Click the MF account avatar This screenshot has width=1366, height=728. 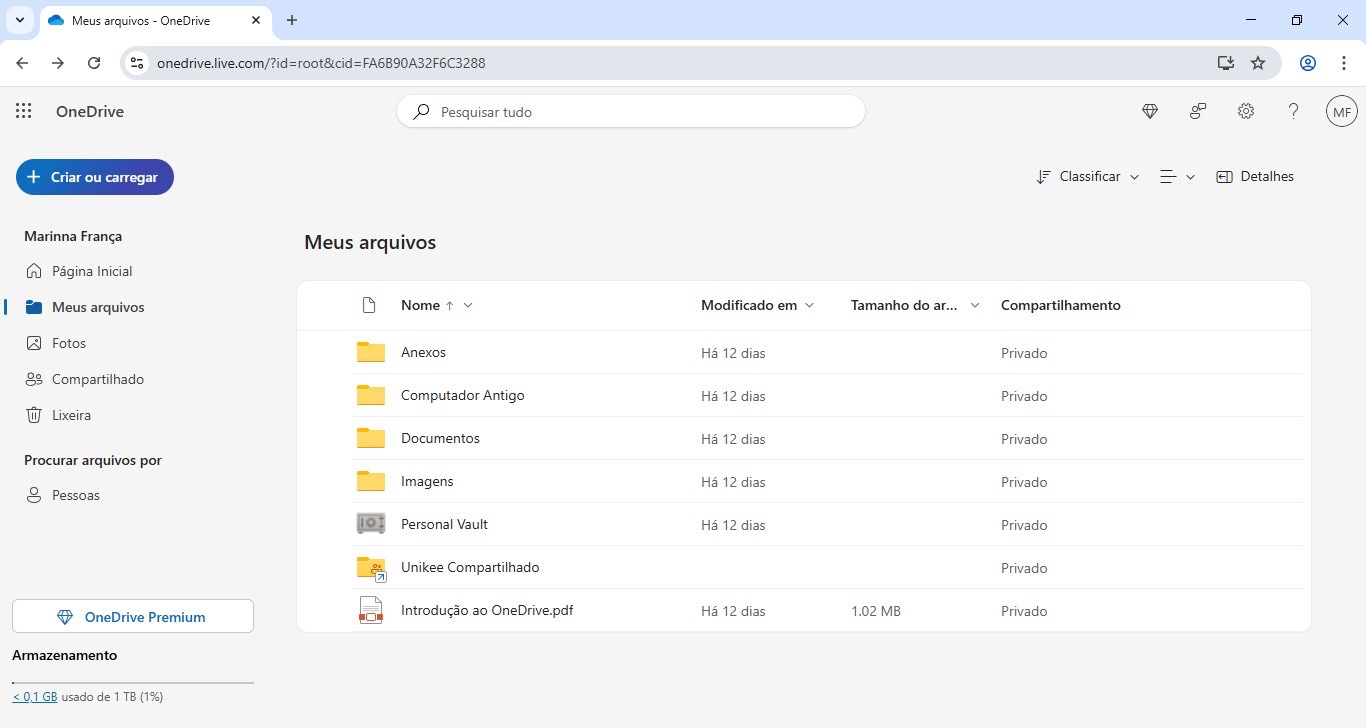pyautogui.click(x=1342, y=112)
